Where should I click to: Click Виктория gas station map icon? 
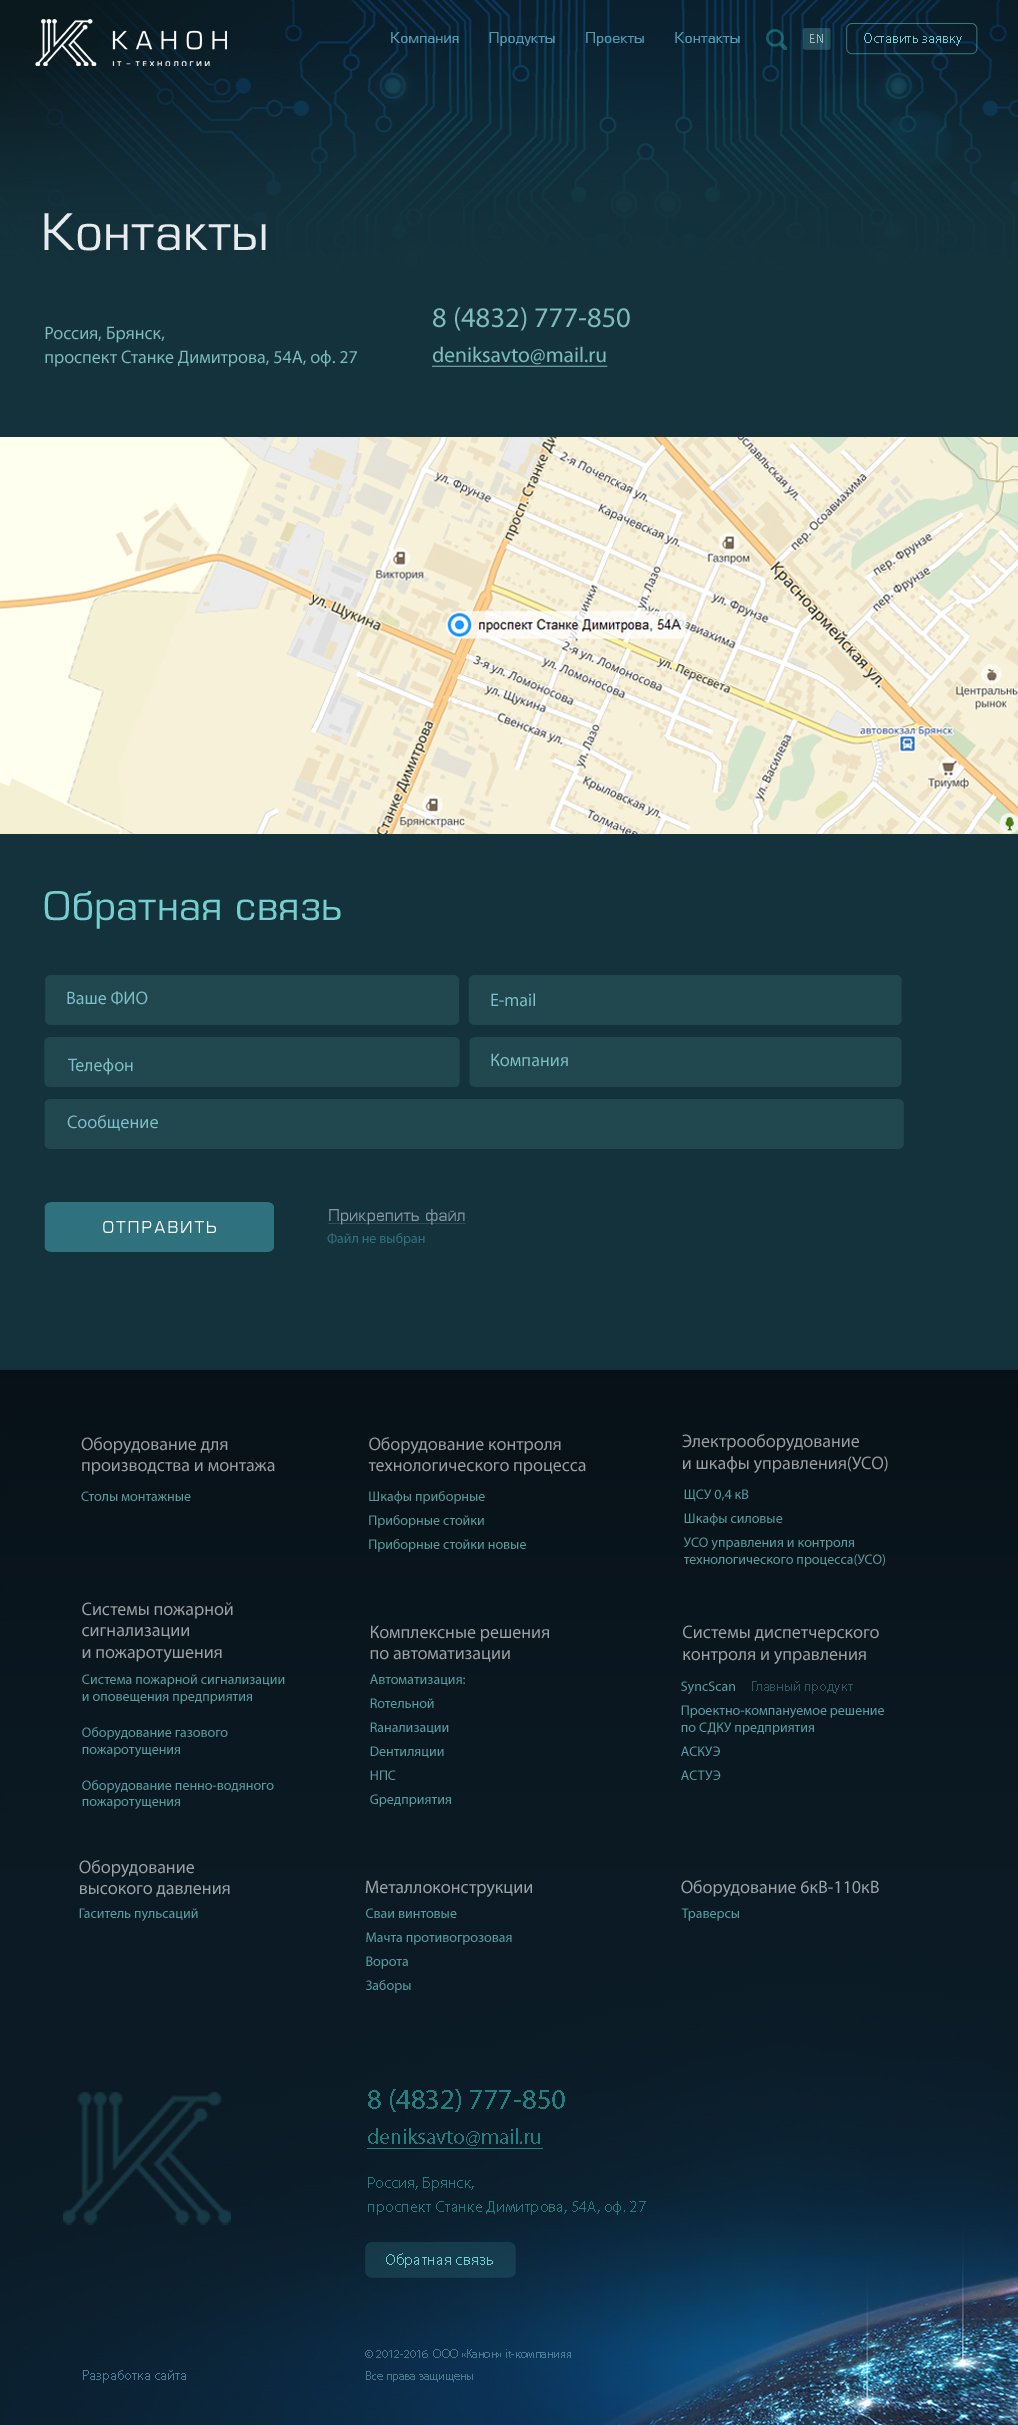coord(399,558)
